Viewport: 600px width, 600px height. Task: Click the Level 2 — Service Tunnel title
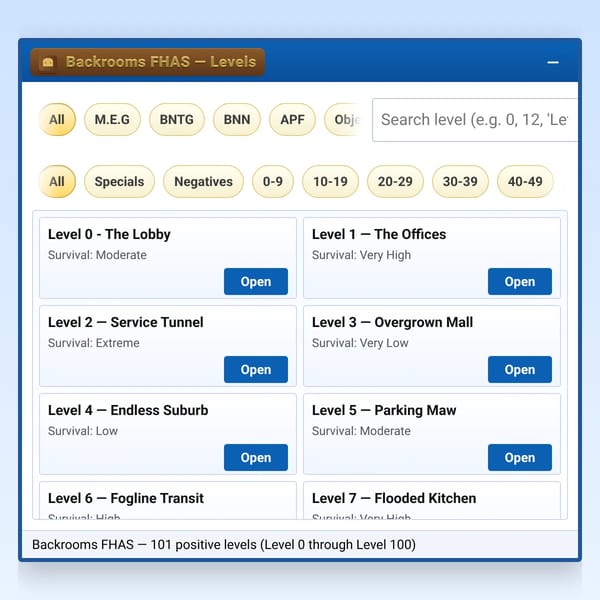(126, 322)
